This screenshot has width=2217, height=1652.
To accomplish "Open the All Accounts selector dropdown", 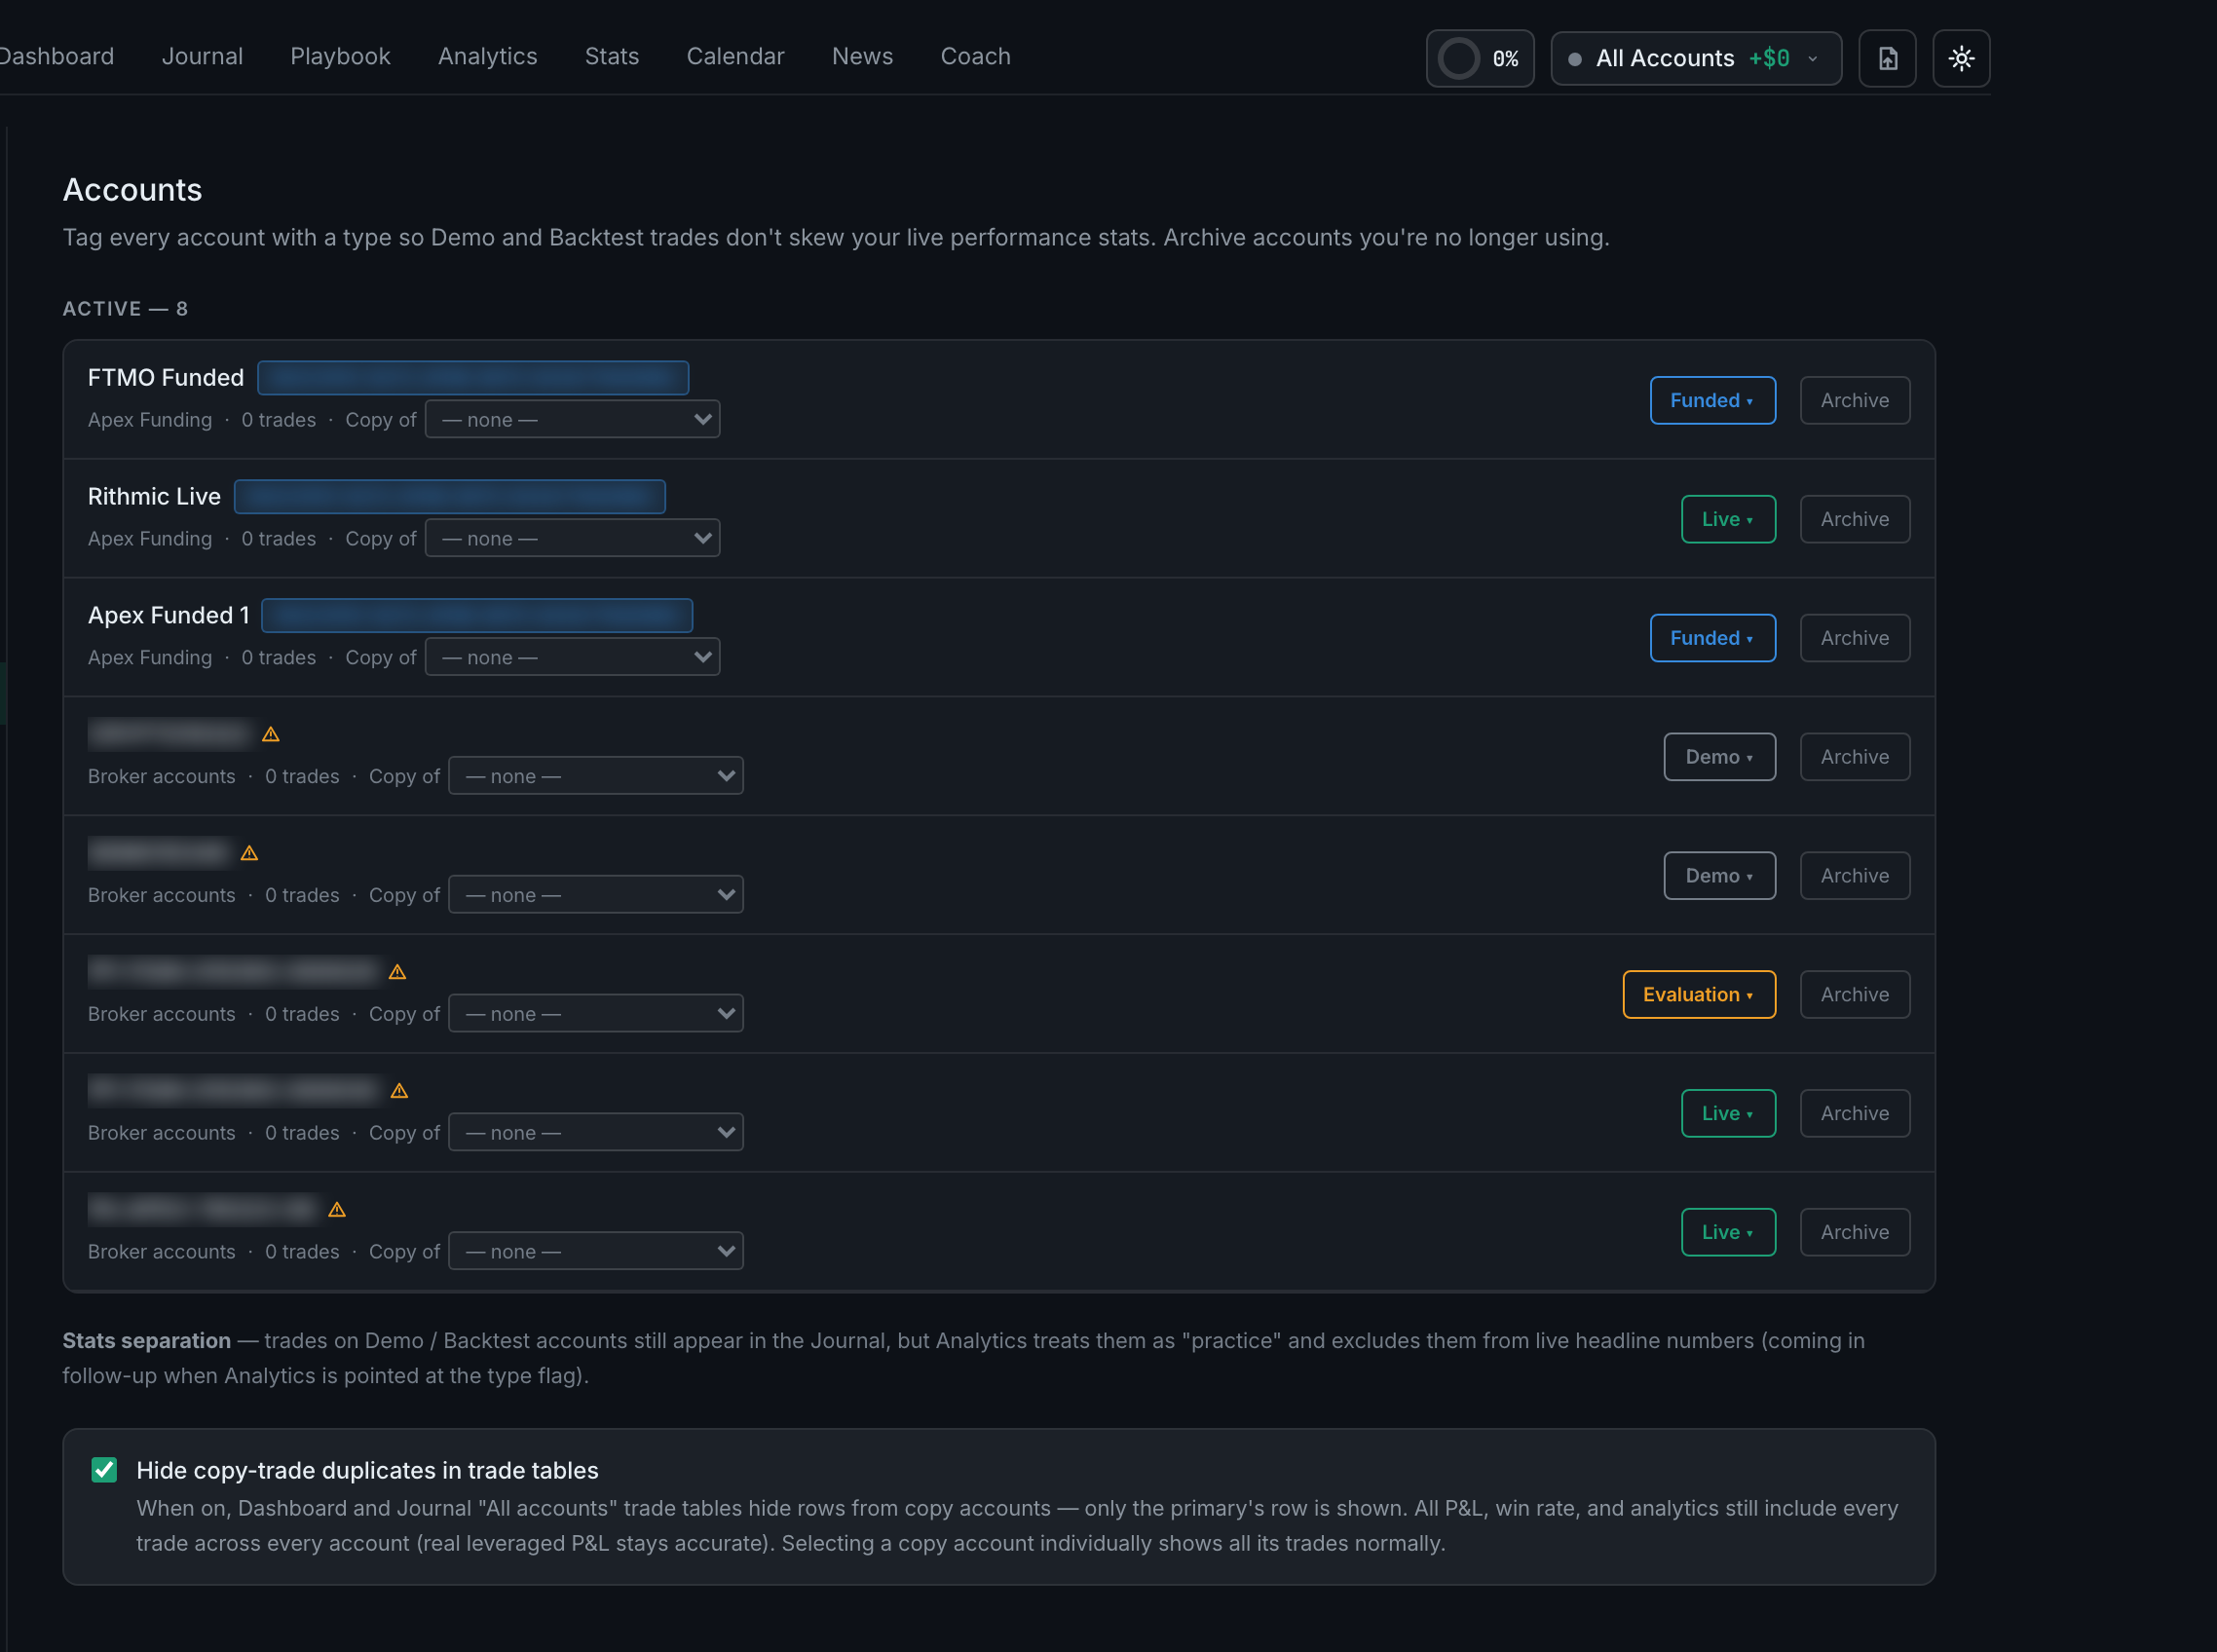I will [1696, 59].
